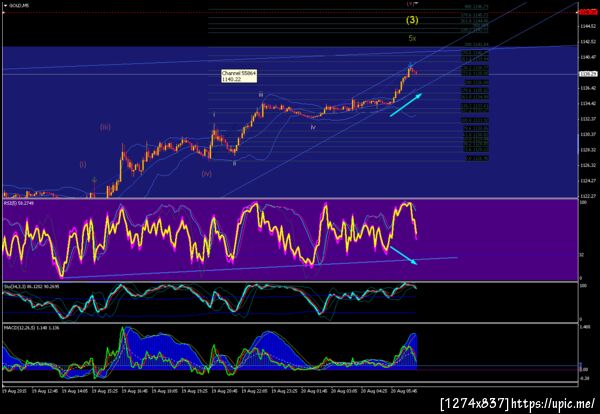Click the Channel 55864 tooltip box
This screenshot has width=600, height=414.
pos(239,76)
